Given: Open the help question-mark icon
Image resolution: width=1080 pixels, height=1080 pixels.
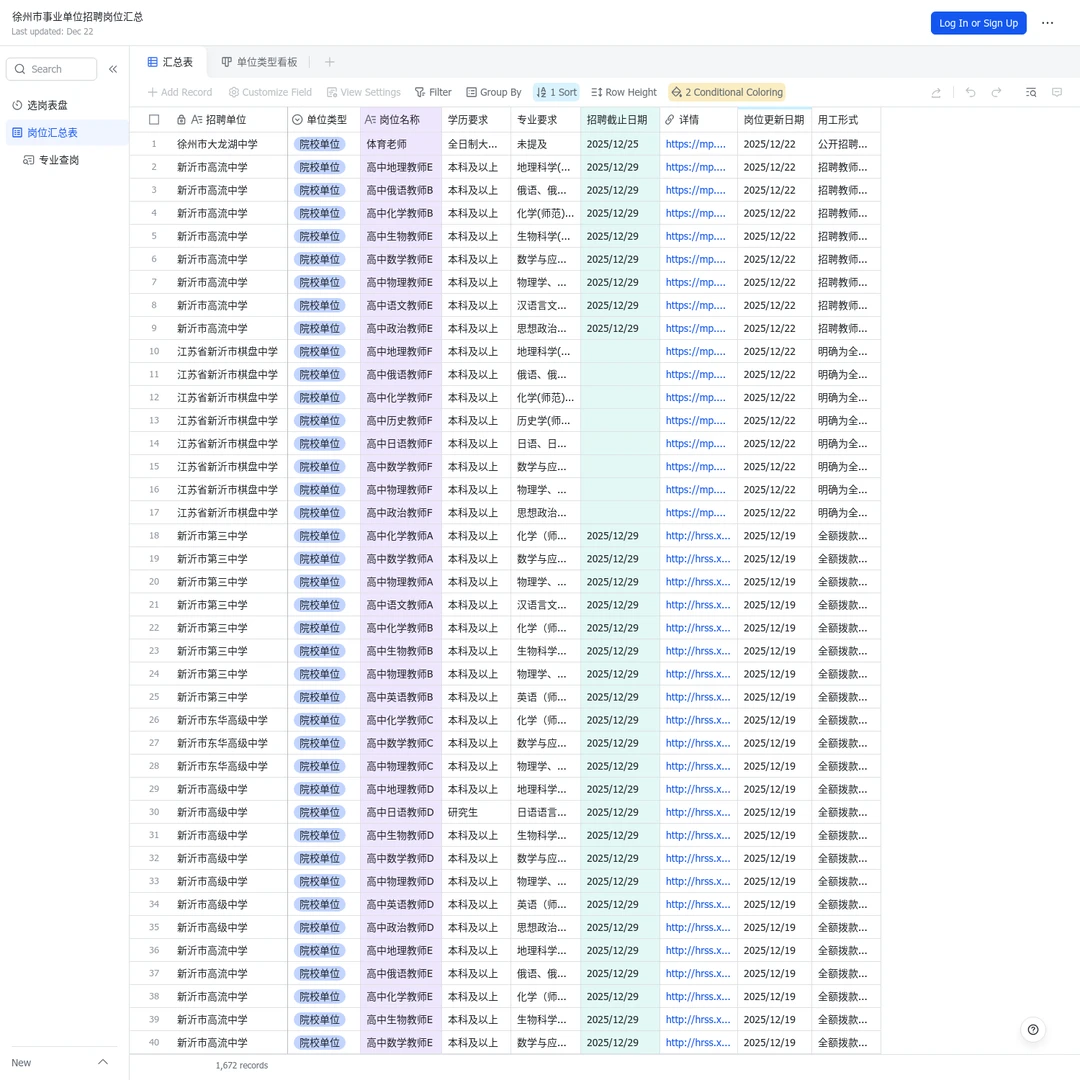Looking at the screenshot, I should pyautogui.click(x=1032, y=1030).
